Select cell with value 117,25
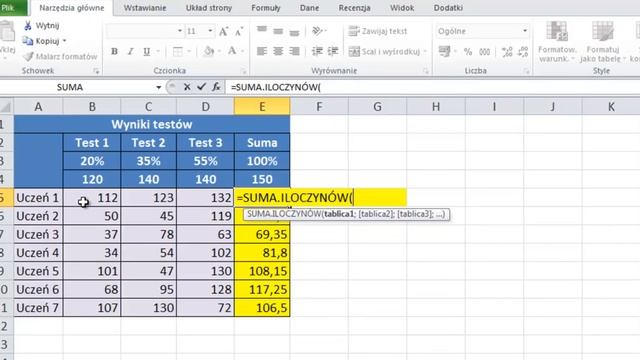Screen dimensions: 640x360 point(262,289)
